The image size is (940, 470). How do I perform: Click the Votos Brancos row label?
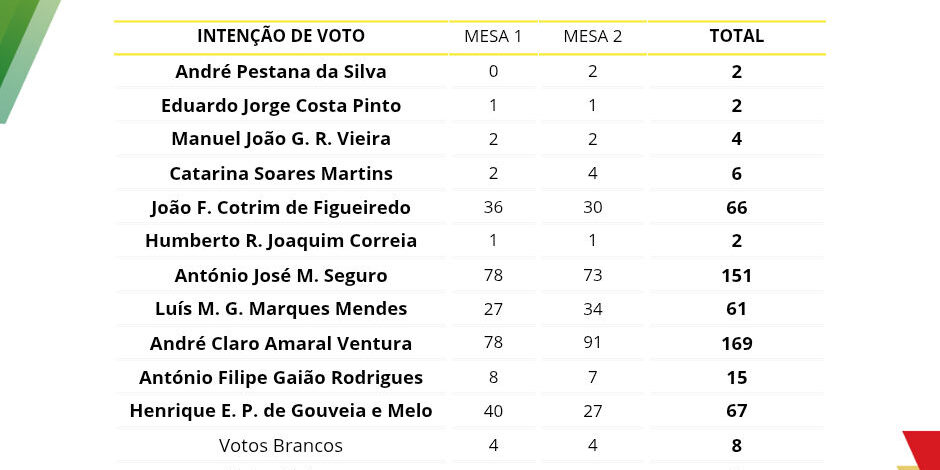click(x=281, y=446)
